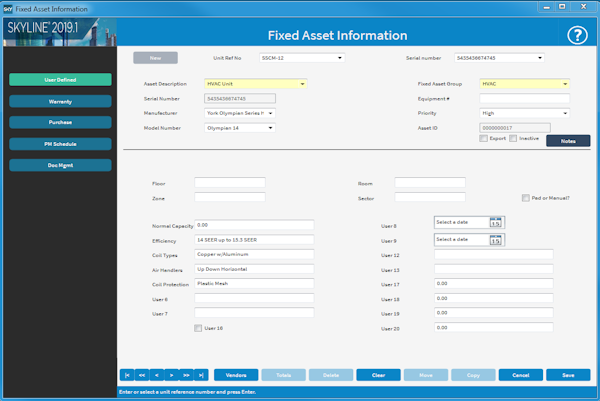Click the SKY app icon in title bar
600x401 pixels.
pos(8,9)
